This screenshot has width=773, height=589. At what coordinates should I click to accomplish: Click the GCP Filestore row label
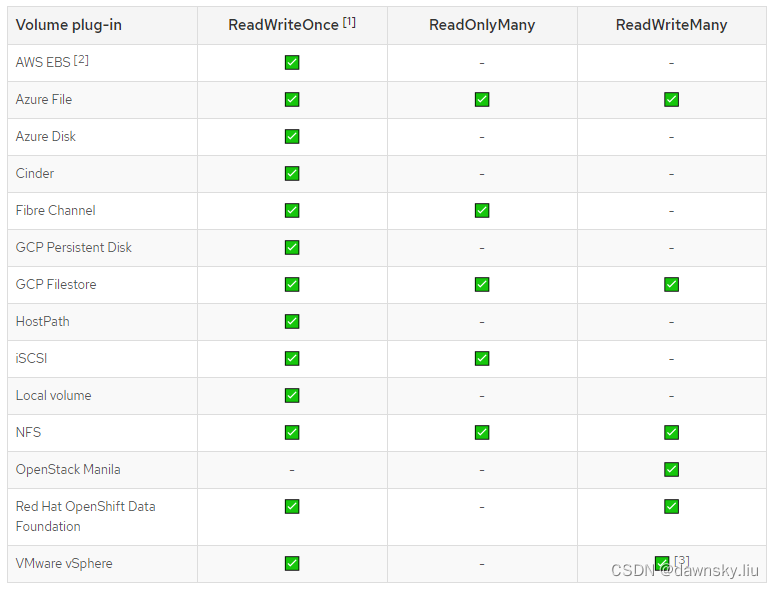56,284
